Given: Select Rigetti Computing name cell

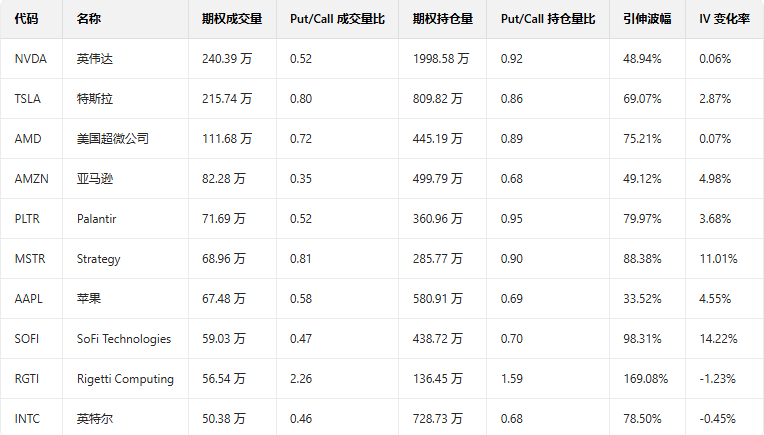Looking at the screenshot, I should [x=125, y=379].
